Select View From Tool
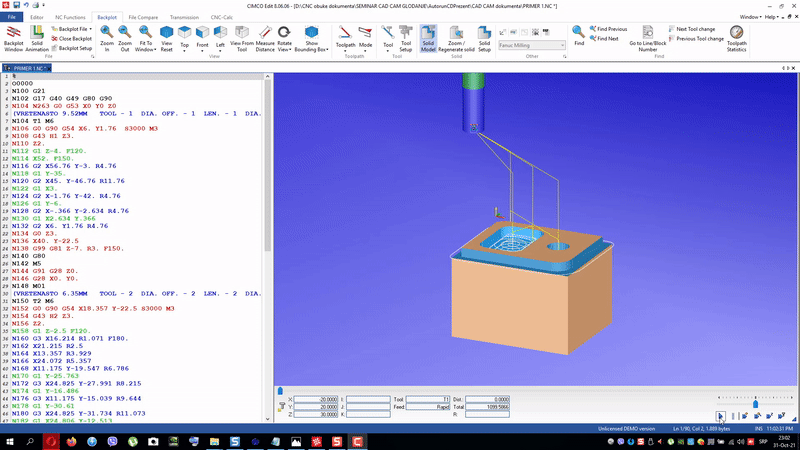This screenshot has width=800, height=450. point(242,39)
